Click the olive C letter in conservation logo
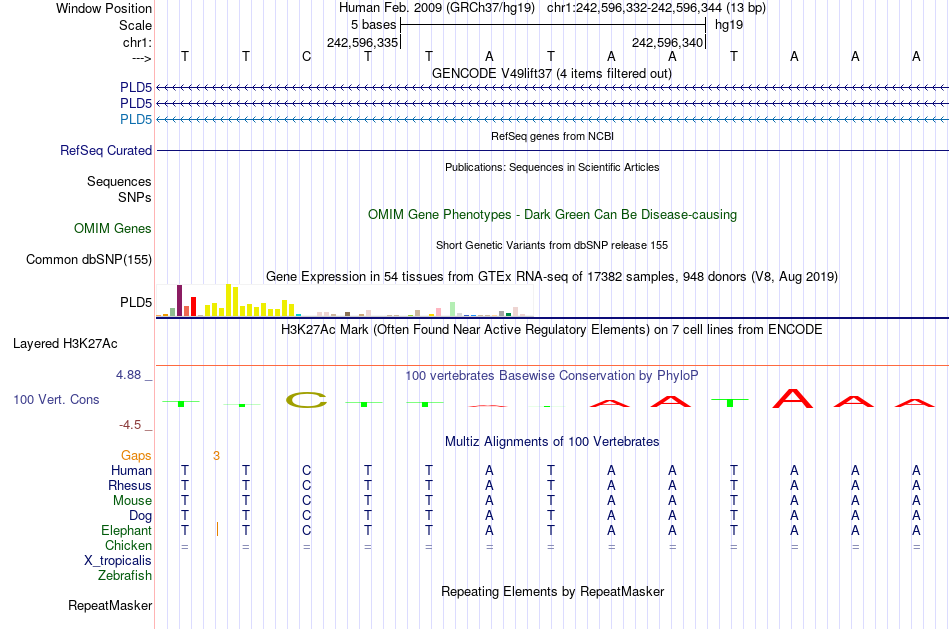The image size is (950, 629). click(x=307, y=400)
